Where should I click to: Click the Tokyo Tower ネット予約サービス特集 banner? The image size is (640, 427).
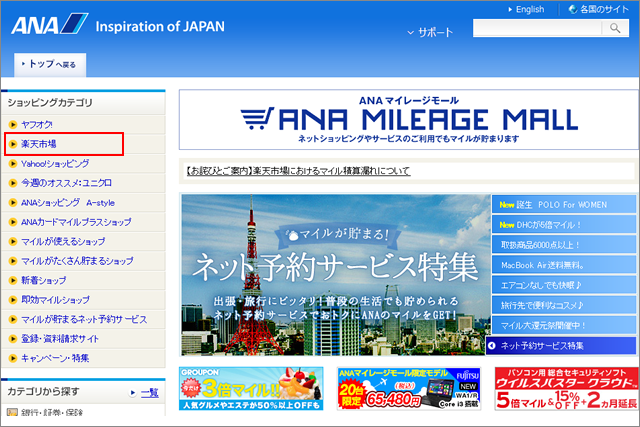[x=336, y=275]
